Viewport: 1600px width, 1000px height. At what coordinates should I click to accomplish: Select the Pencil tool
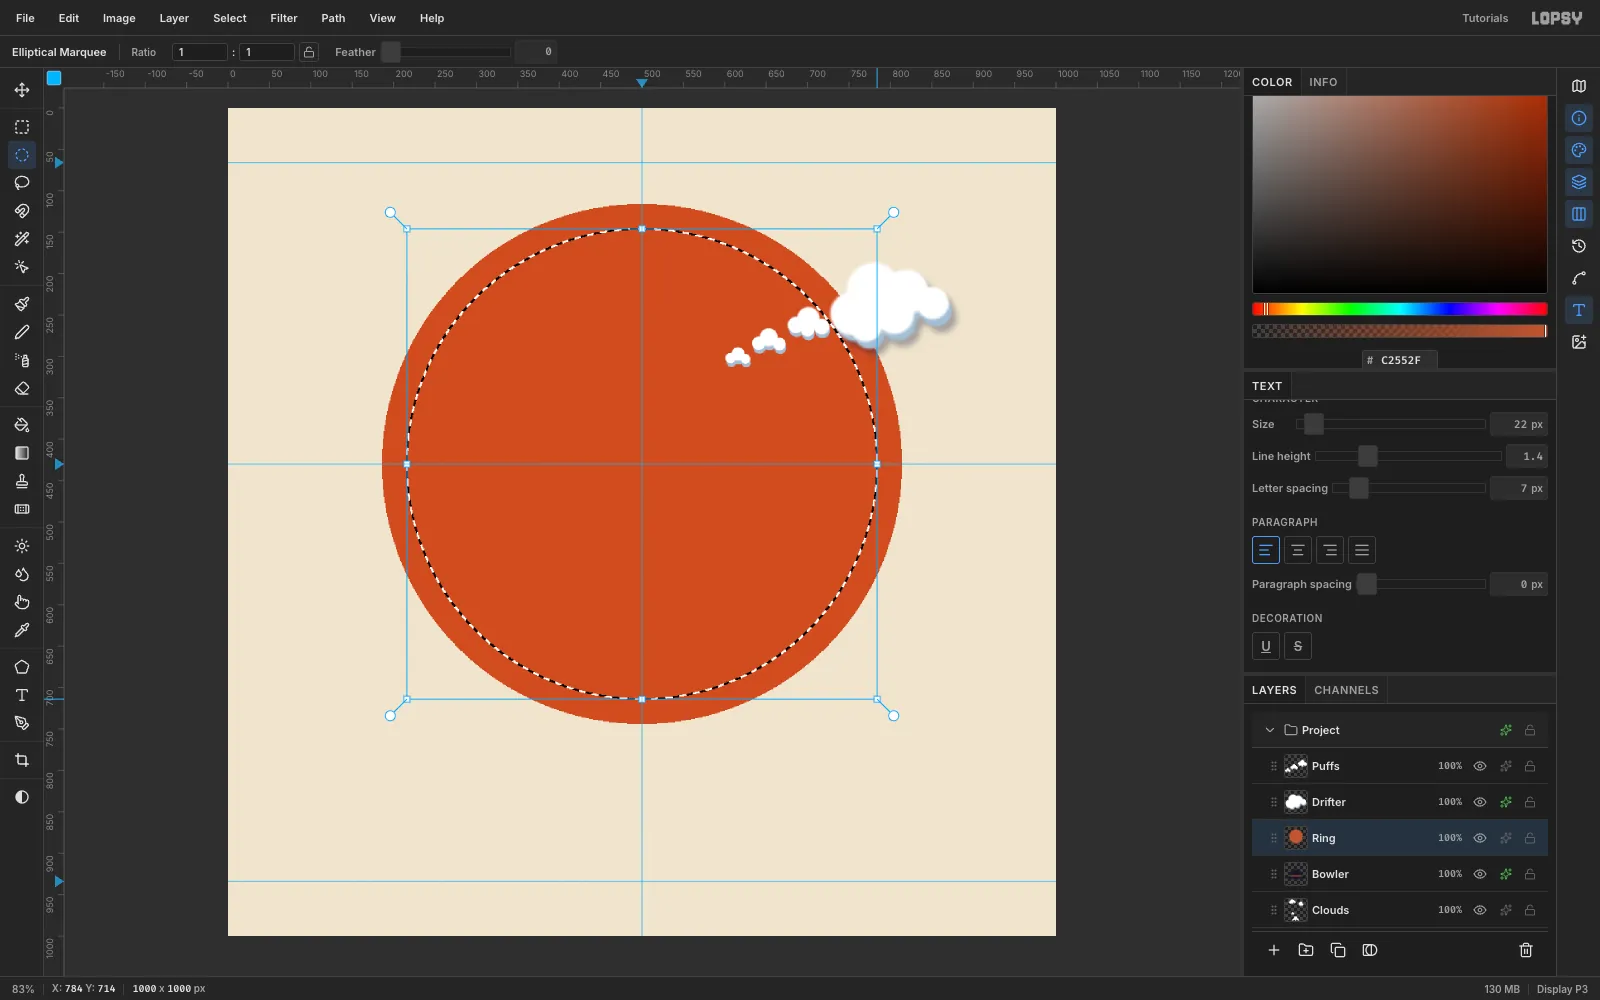22,332
